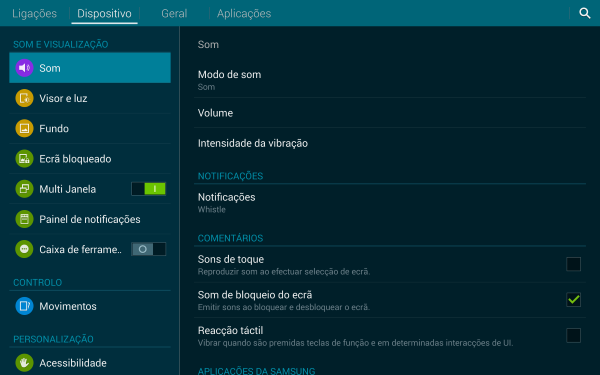Open Painel de notificações entry

(x=90, y=219)
